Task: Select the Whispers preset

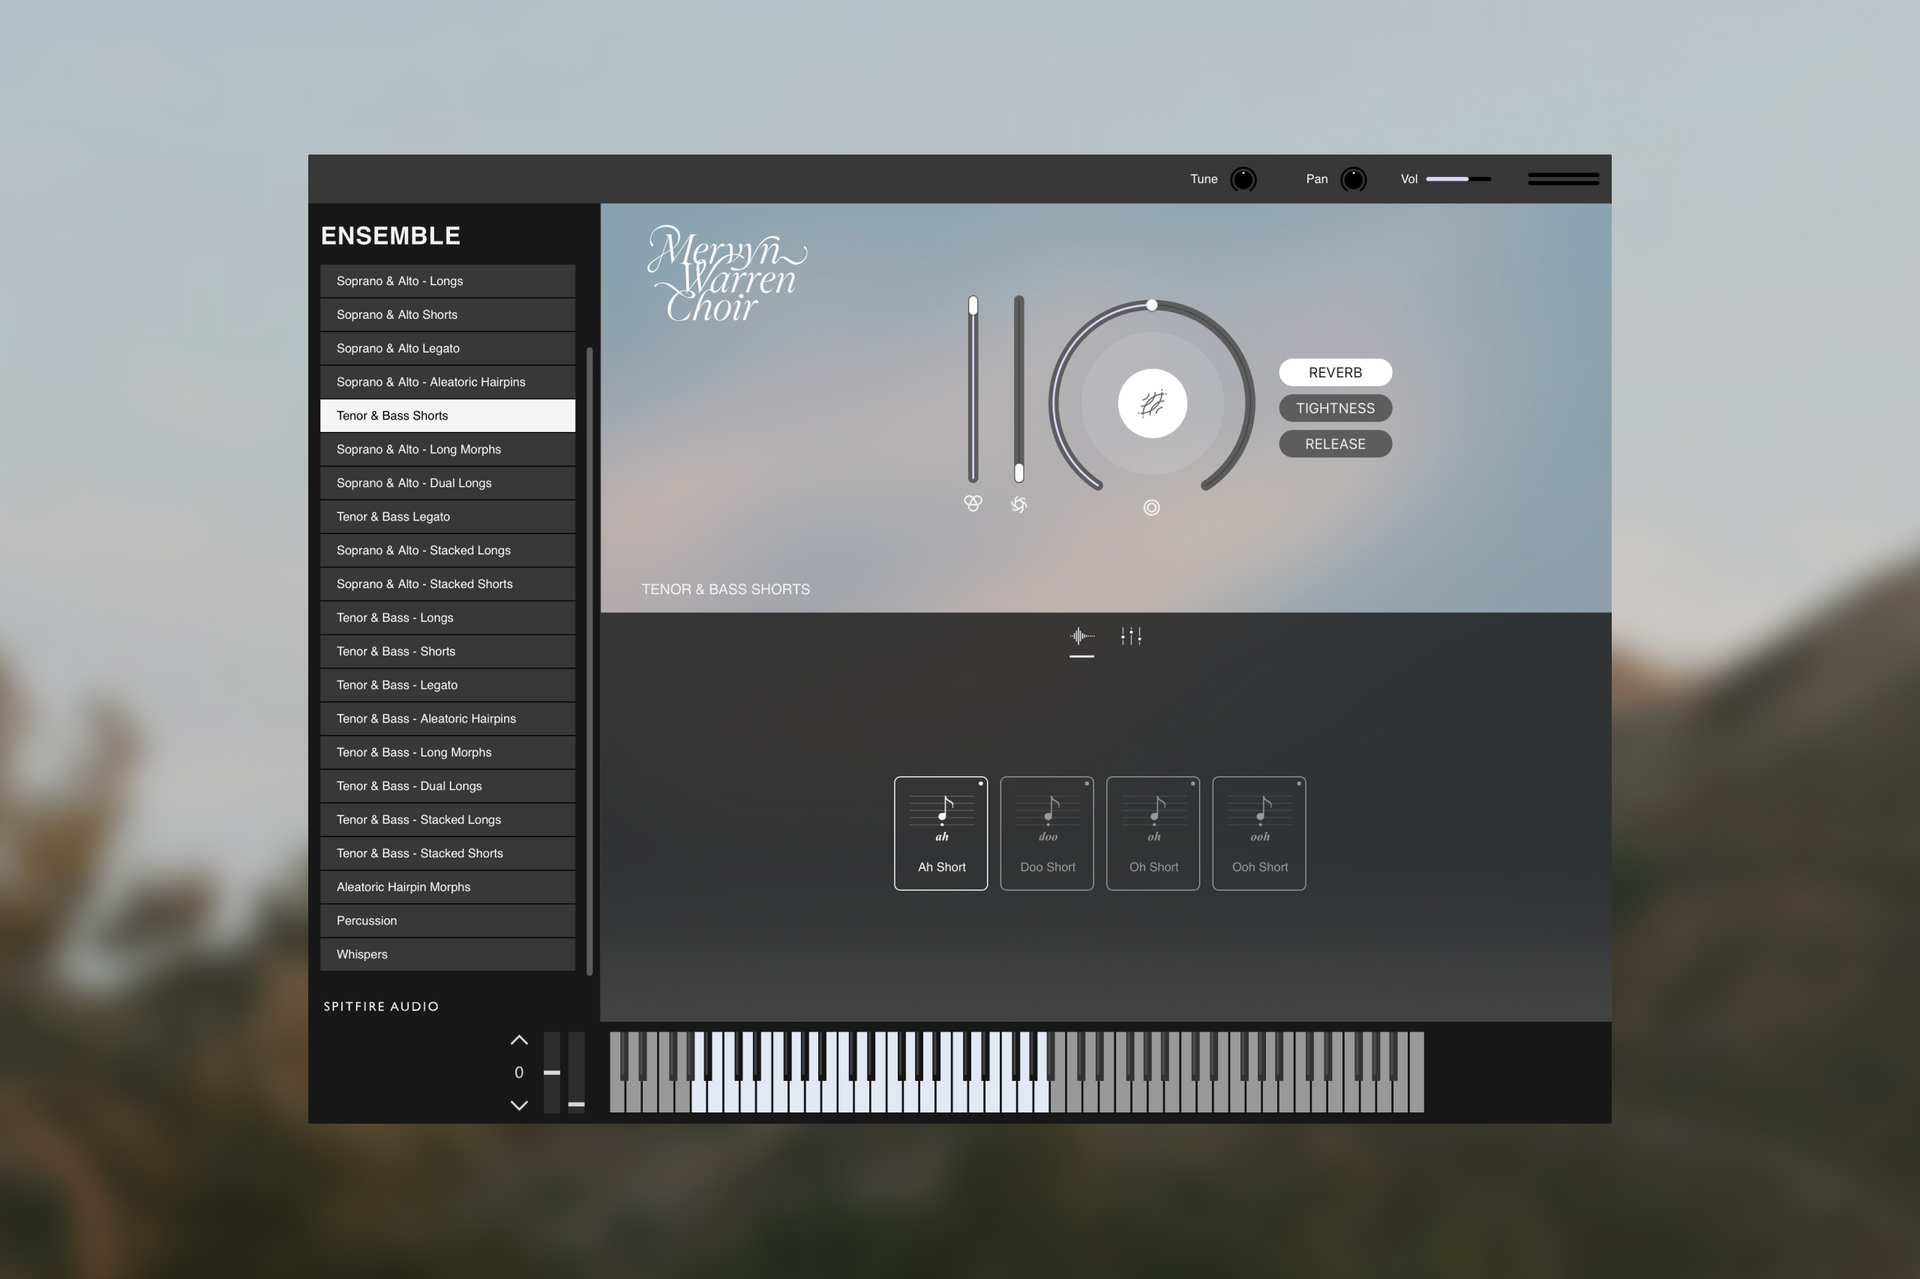Action: point(447,954)
